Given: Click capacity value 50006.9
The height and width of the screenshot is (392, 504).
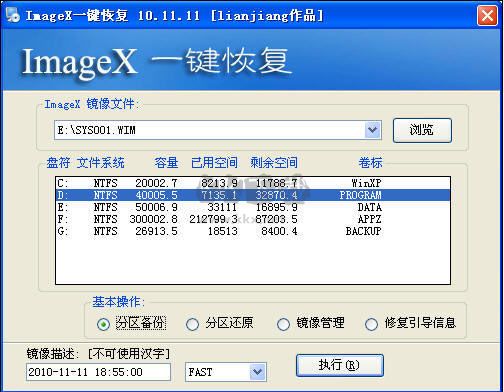Looking at the screenshot, I should point(156,207).
